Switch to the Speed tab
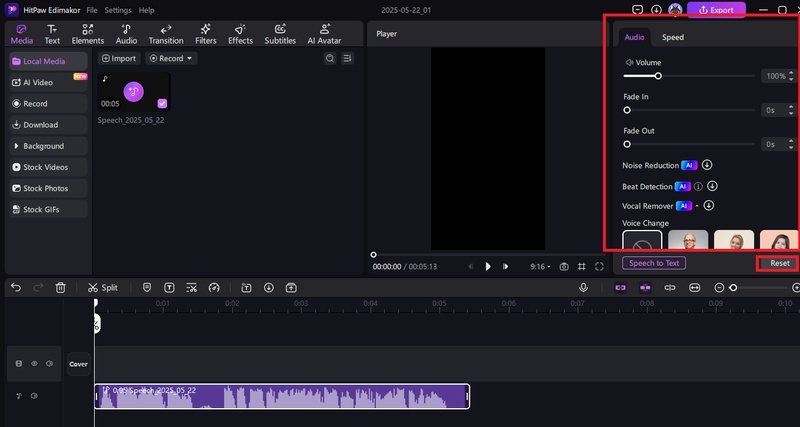 click(x=673, y=37)
